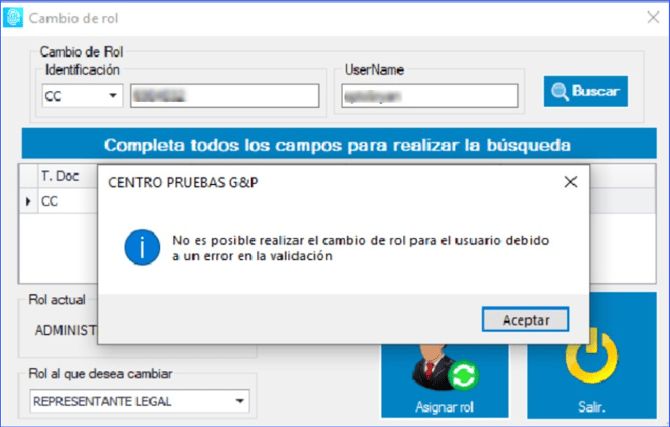Click the Buscar search button
This screenshot has width=670, height=427.
[x=585, y=91]
